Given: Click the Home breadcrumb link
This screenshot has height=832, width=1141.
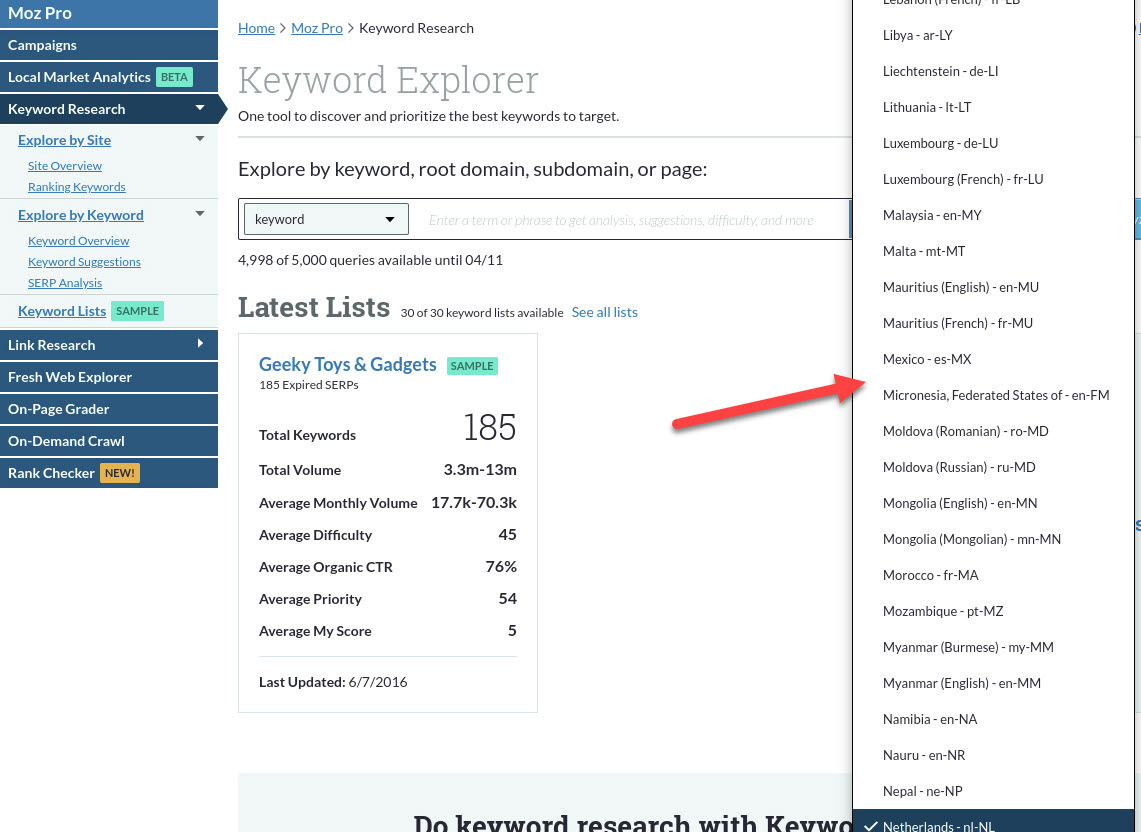Looking at the screenshot, I should (x=256, y=28).
